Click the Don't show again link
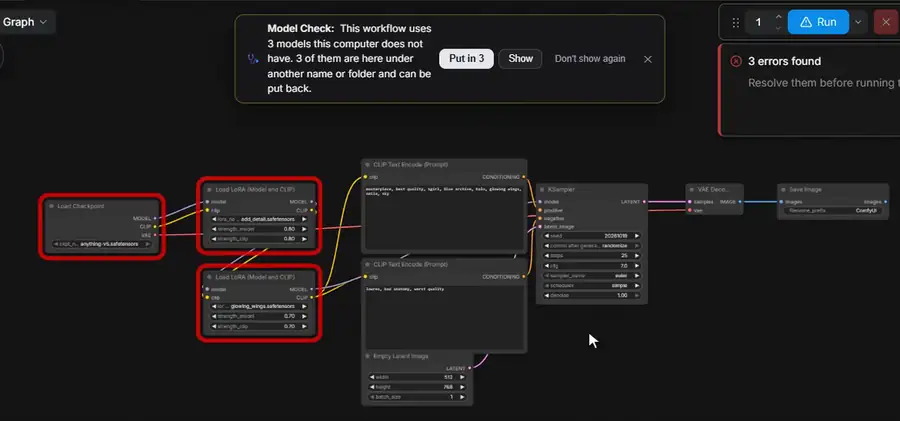This screenshot has height=421, width=900. click(x=590, y=59)
